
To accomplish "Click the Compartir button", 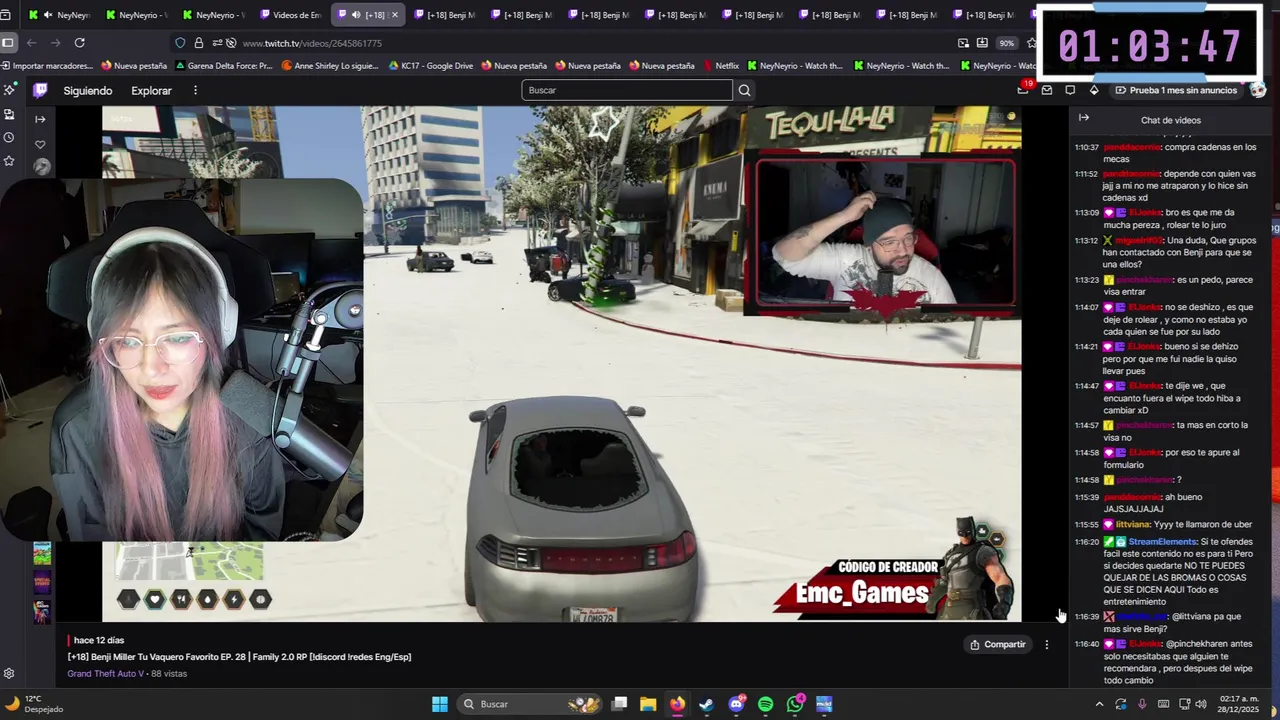I will (x=997, y=645).
